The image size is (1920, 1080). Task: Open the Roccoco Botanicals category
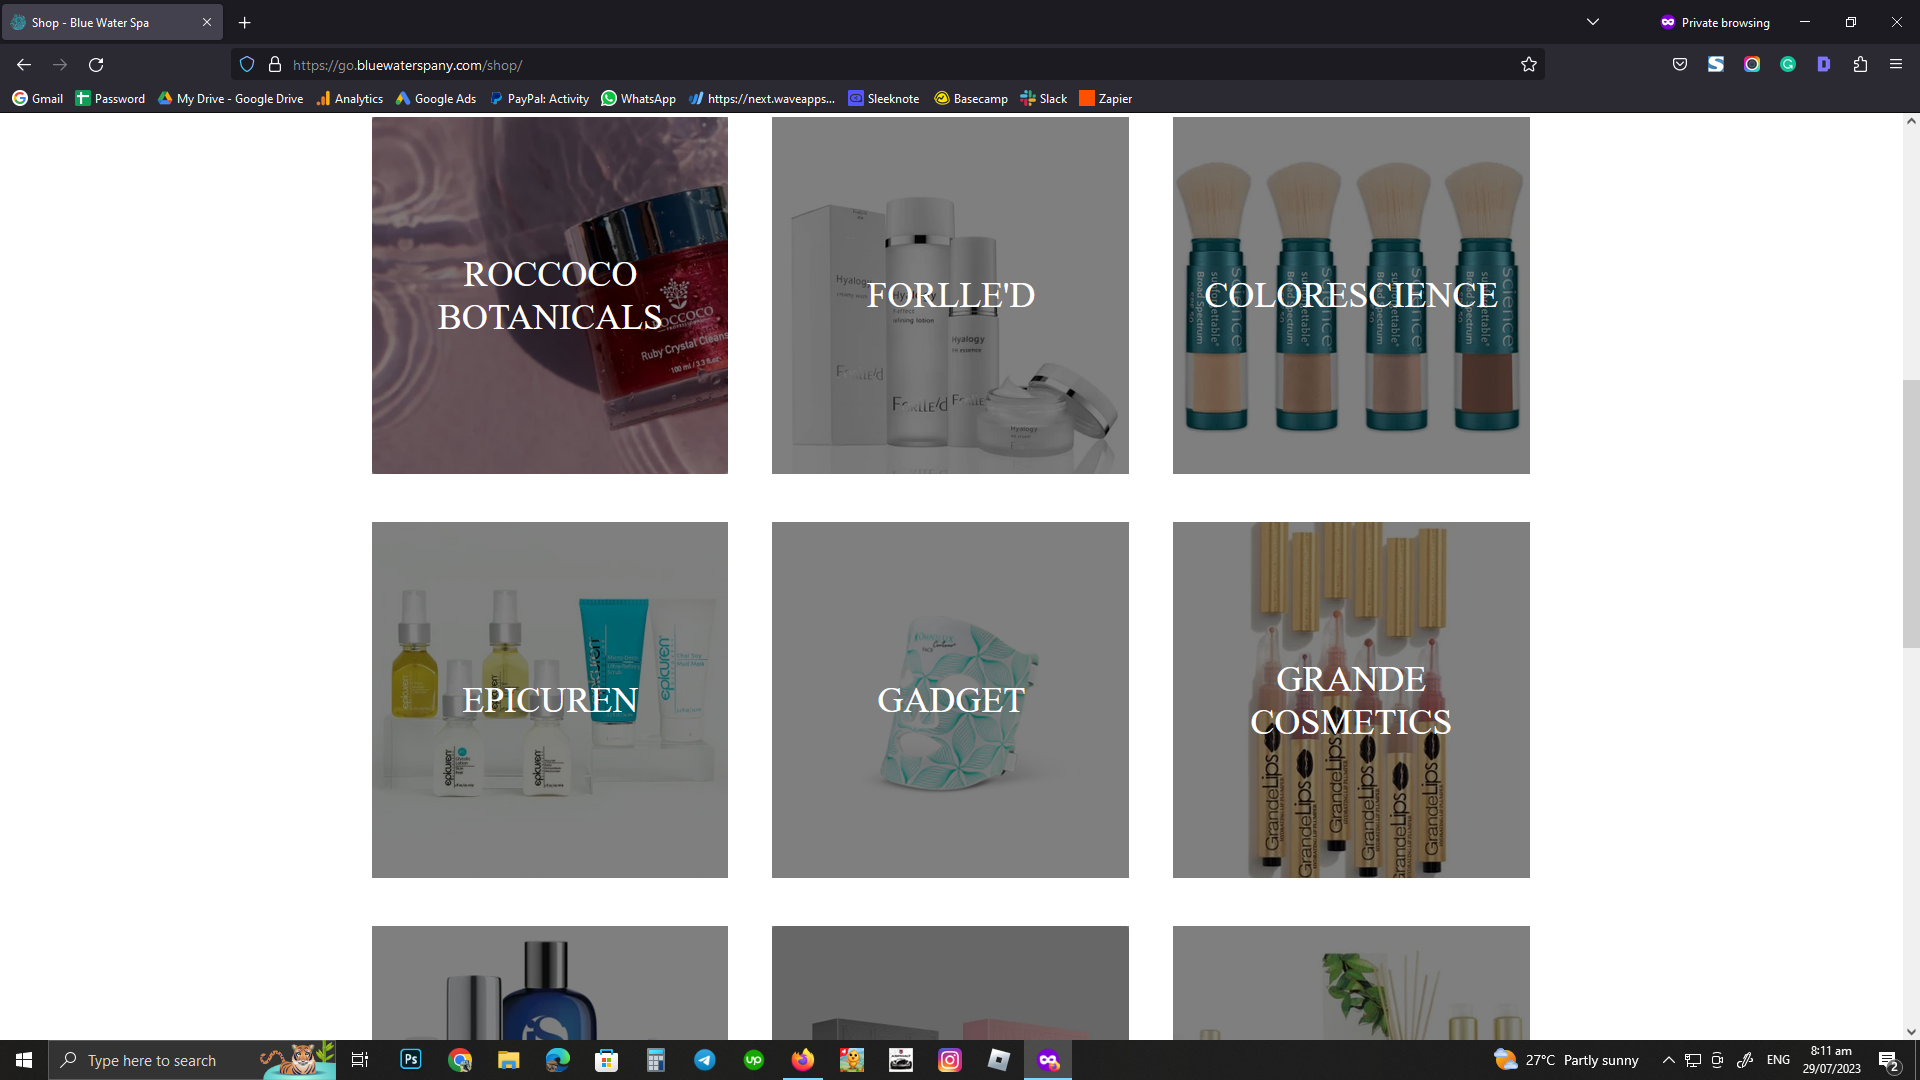pos(550,295)
